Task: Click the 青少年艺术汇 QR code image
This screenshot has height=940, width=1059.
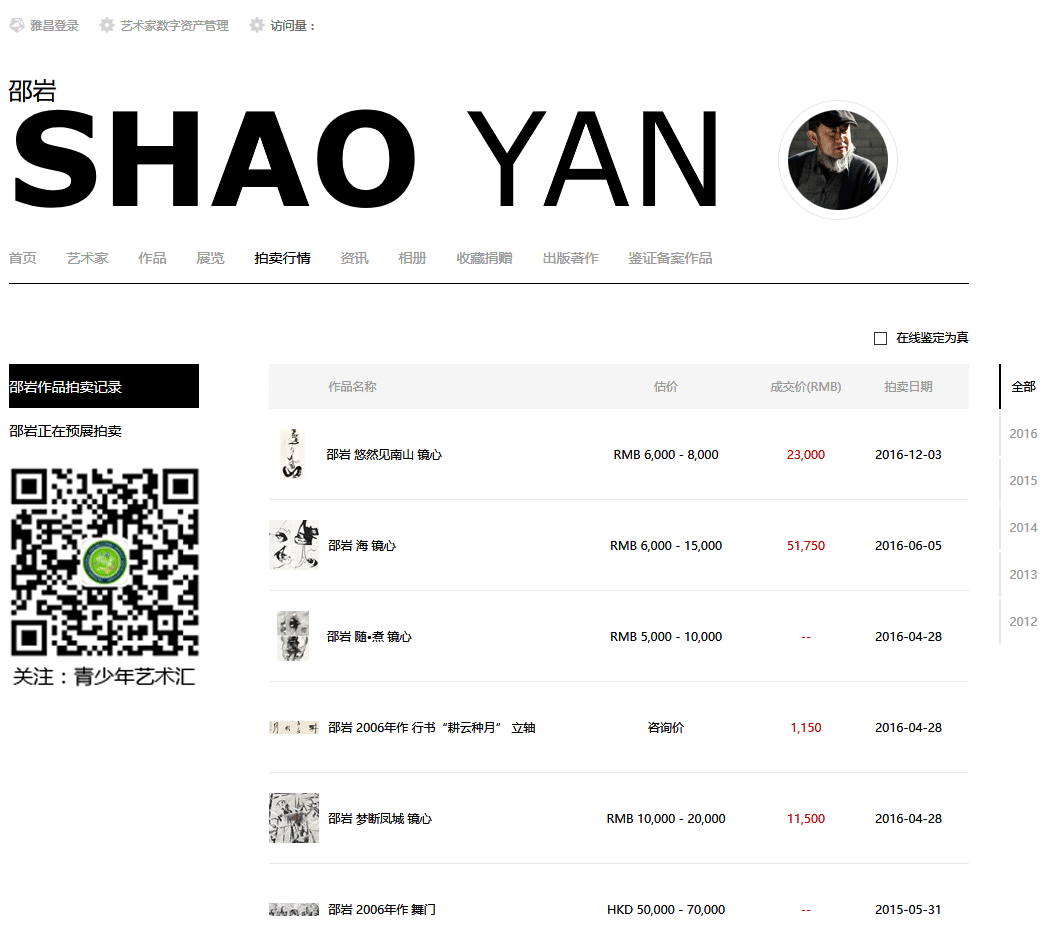Action: click(105, 562)
